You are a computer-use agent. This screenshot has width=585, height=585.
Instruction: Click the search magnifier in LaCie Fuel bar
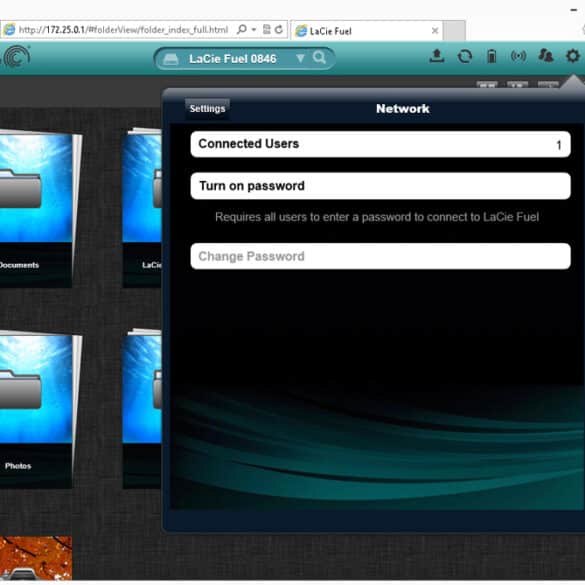pos(319,58)
